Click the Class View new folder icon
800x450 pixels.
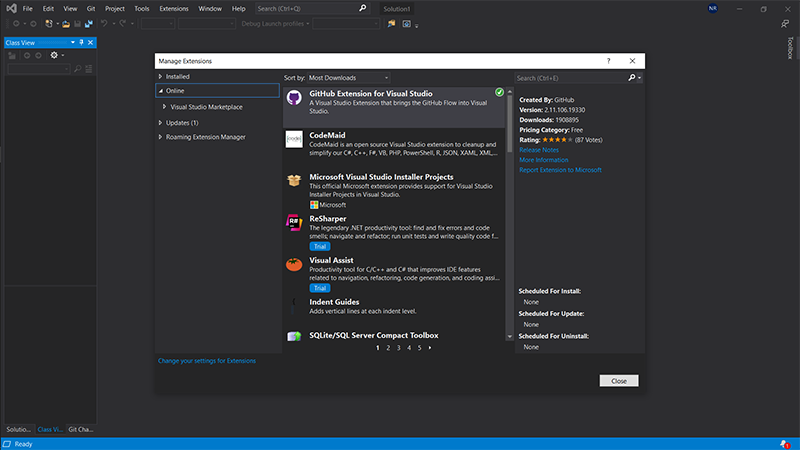click(12, 55)
